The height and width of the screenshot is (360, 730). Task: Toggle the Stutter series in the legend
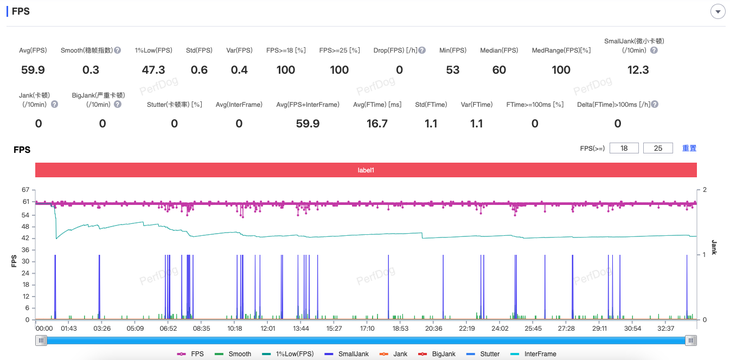[x=482, y=354]
